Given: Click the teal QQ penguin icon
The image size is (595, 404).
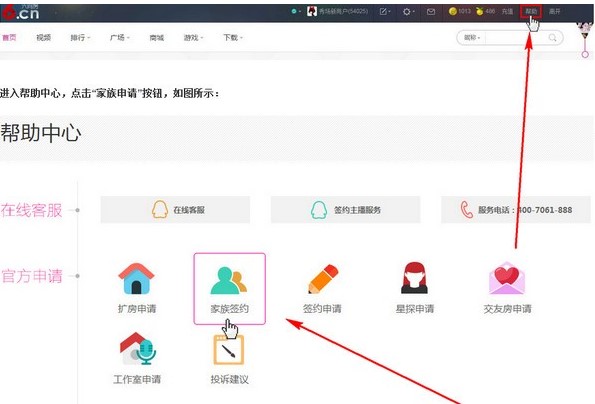Looking at the screenshot, I should 319,210.
